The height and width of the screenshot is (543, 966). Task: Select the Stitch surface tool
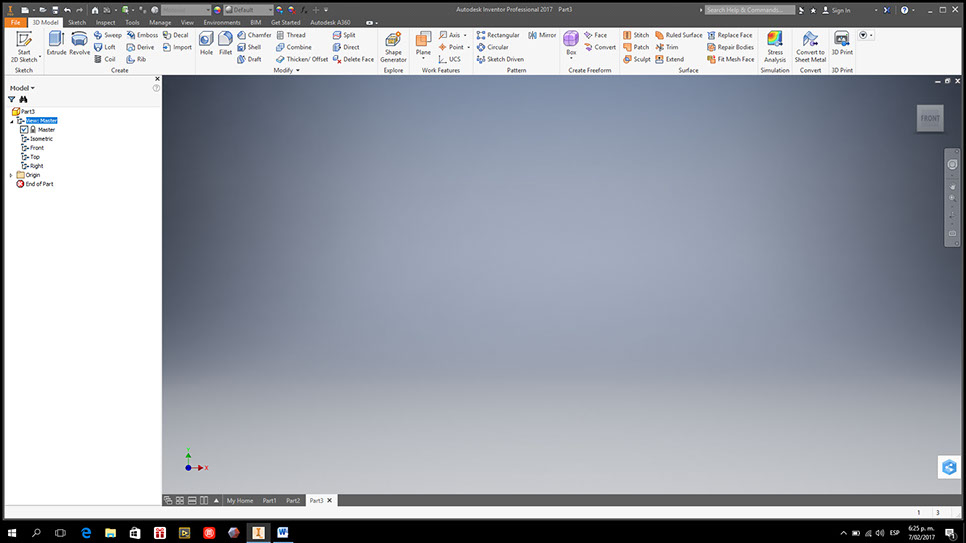[636, 35]
